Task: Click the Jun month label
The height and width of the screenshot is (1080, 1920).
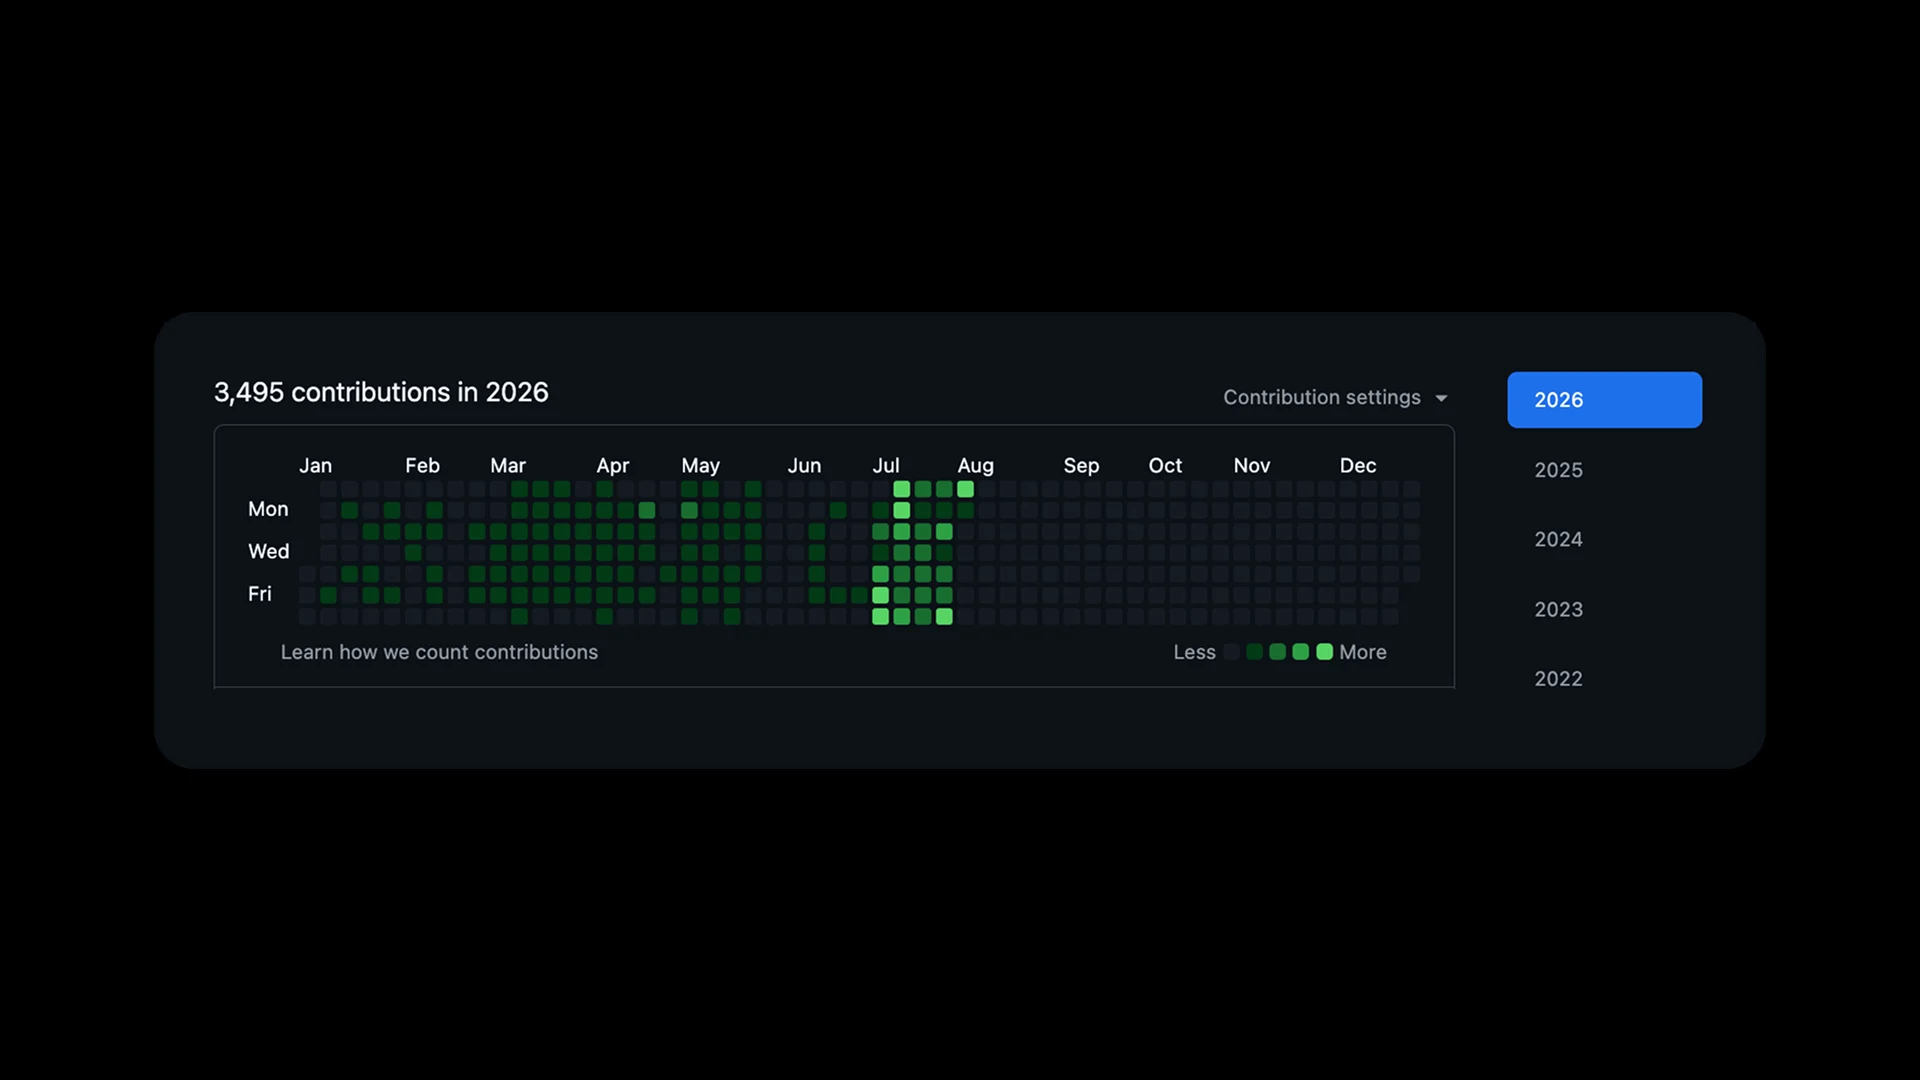Action: [804, 465]
